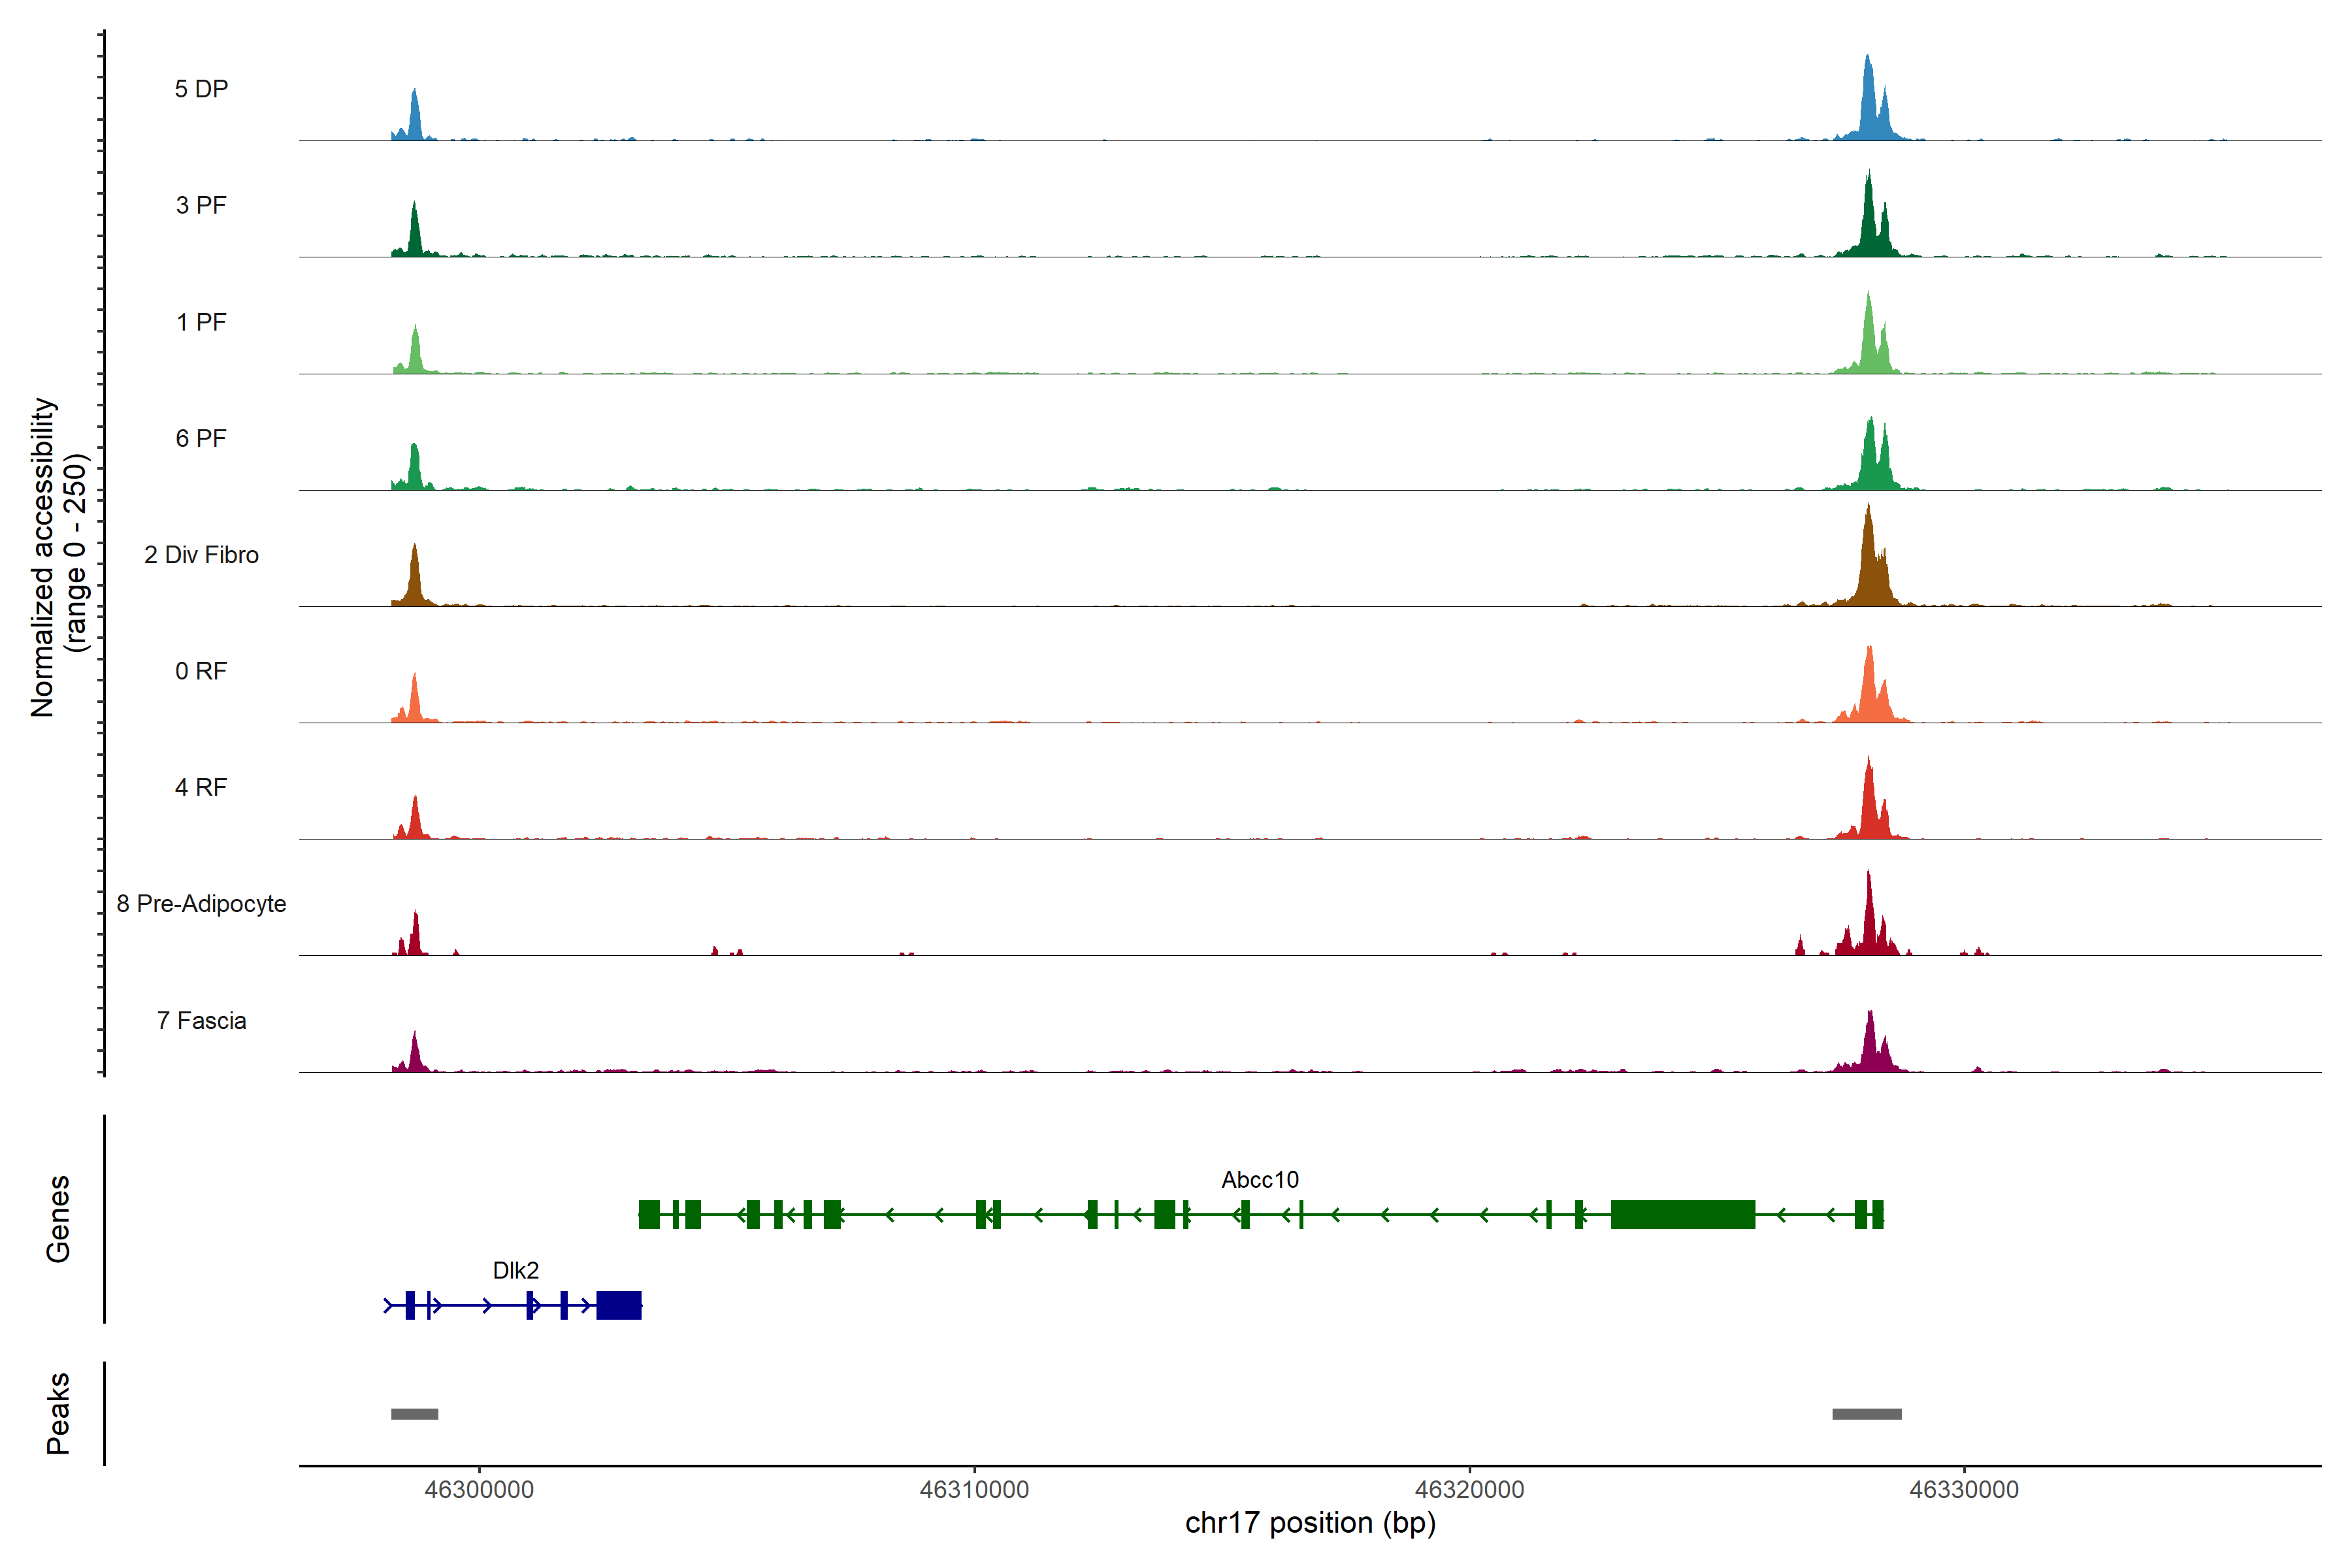Click the 3 PF track label
Image resolution: width=2352 pixels, height=1568 pixels.
pos(201,205)
